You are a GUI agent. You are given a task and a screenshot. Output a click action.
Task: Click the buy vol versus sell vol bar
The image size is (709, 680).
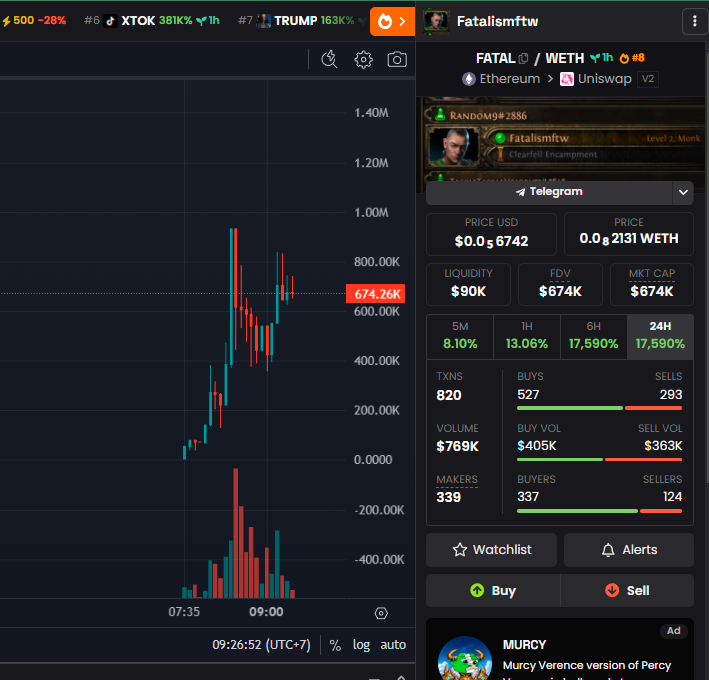point(599,460)
